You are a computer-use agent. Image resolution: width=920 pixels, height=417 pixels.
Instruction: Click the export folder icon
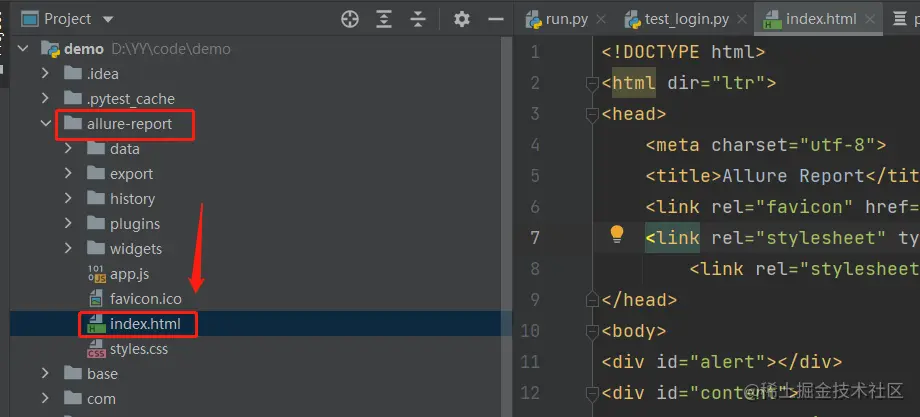(x=96, y=174)
